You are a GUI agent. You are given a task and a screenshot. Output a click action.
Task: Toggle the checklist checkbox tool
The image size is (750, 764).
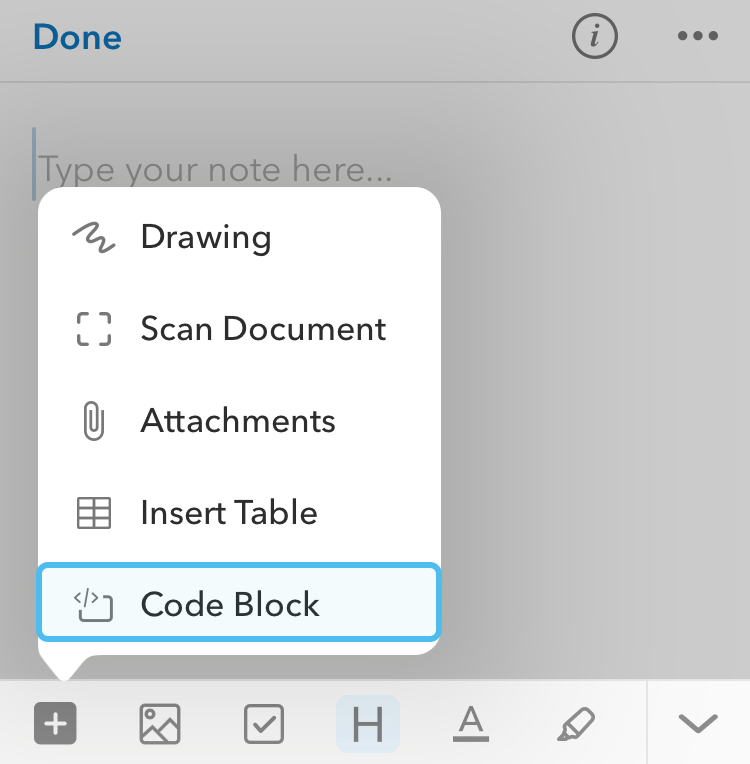264,723
